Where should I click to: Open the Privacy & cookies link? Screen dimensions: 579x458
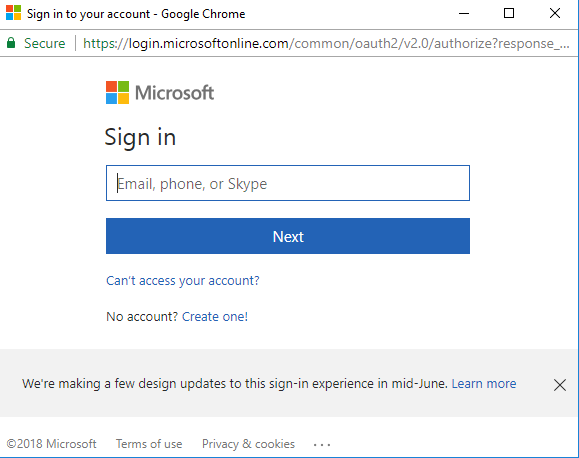[248, 444]
